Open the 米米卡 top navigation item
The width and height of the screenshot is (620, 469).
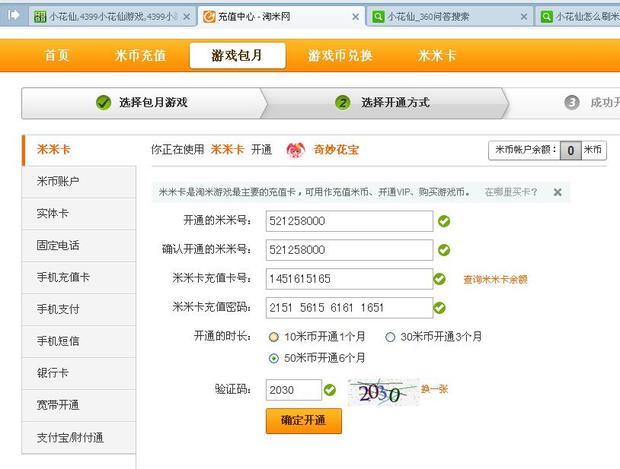[437, 55]
